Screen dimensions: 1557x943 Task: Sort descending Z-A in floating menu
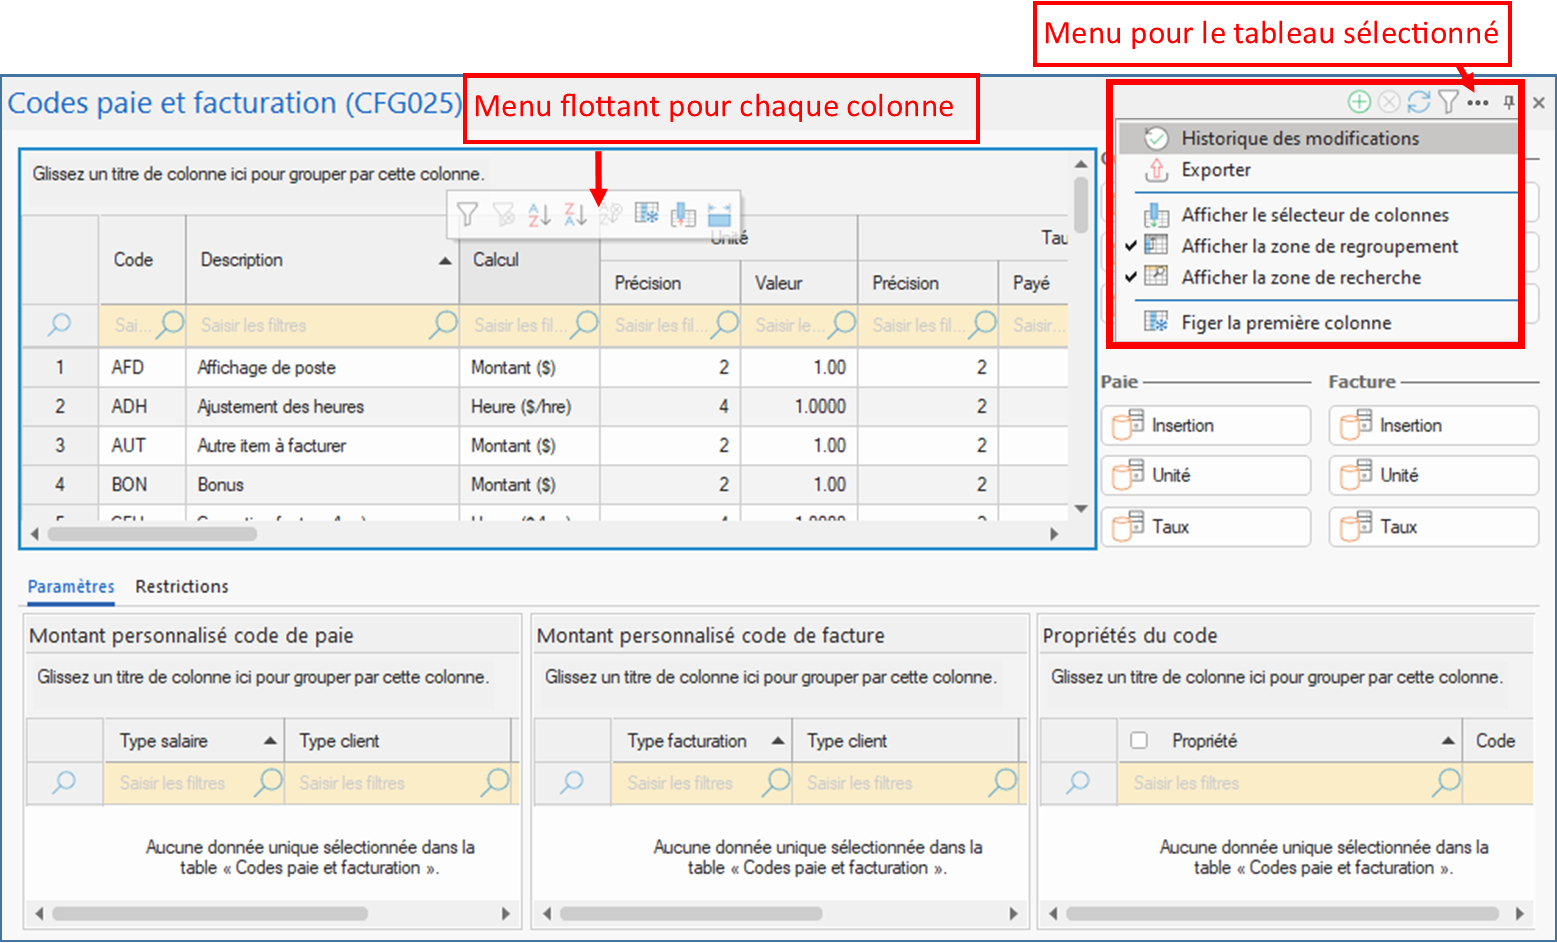point(575,214)
